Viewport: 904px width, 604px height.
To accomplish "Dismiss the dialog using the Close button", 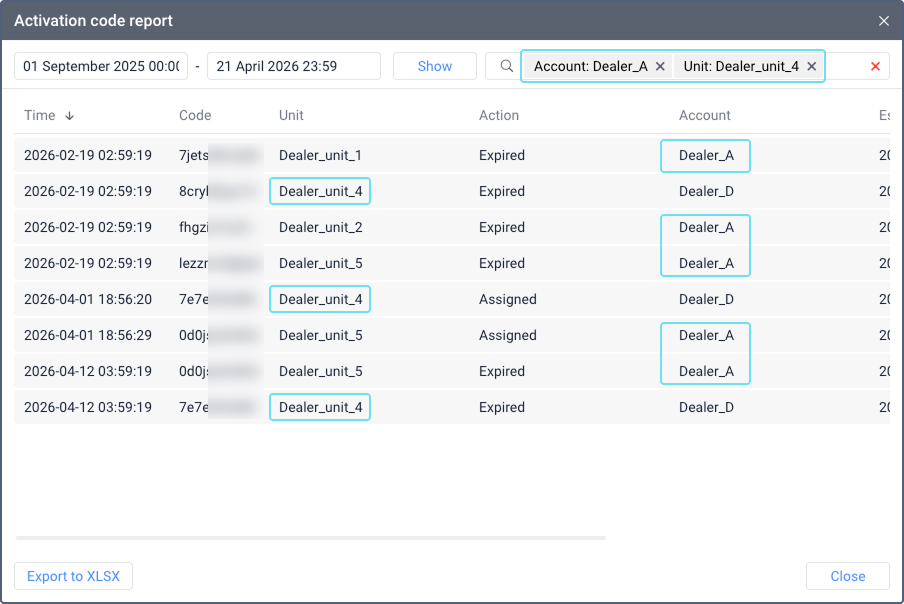I will click(847, 576).
